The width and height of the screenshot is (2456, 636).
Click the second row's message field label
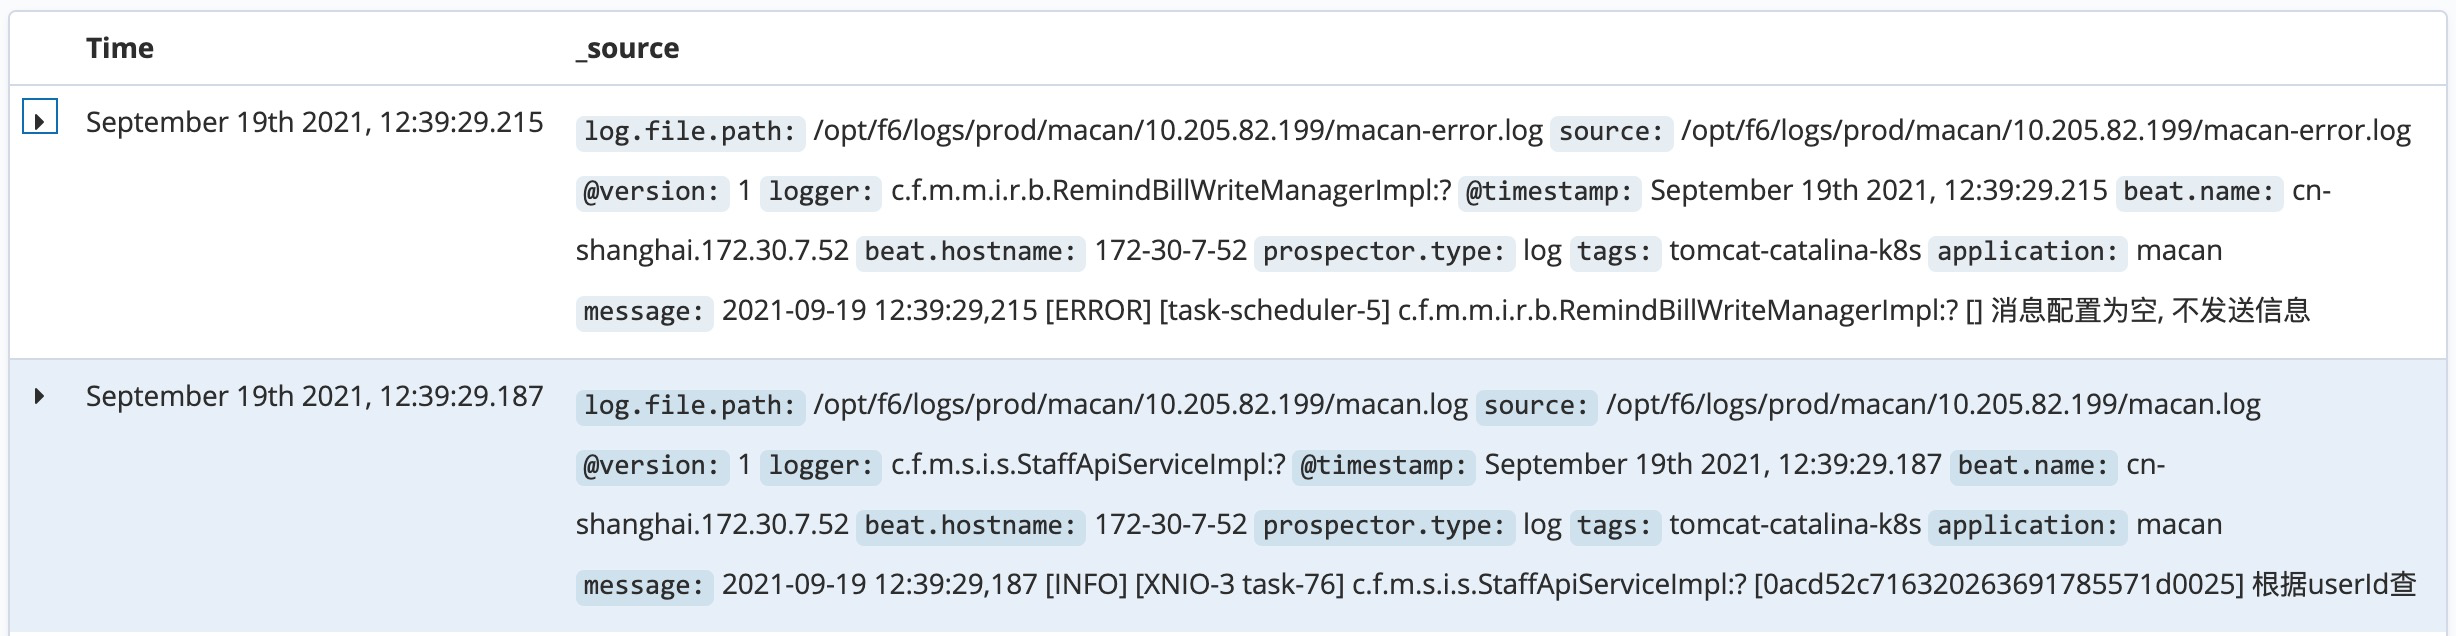coord(644,585)
